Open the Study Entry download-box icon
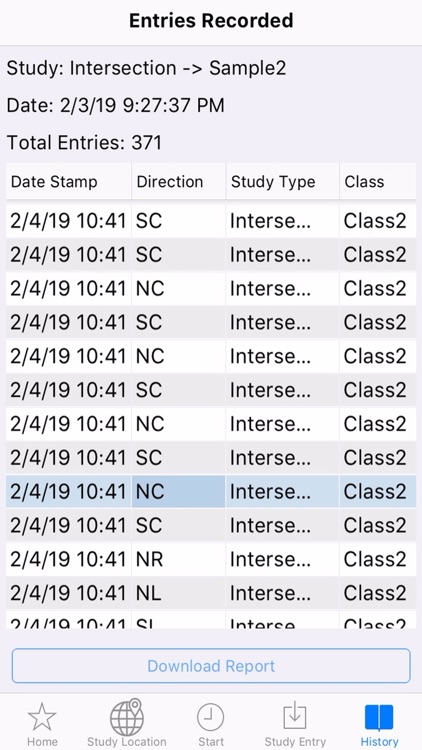The height and width of the screenshot is (750, 422). [295, 716]
